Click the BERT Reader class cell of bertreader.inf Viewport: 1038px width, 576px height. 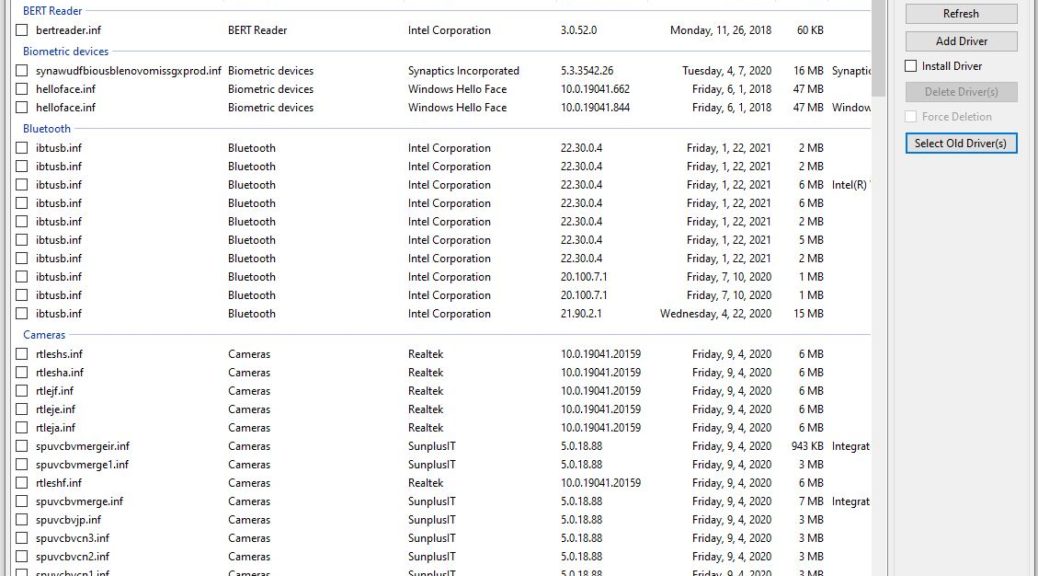[x=258, y=30]
